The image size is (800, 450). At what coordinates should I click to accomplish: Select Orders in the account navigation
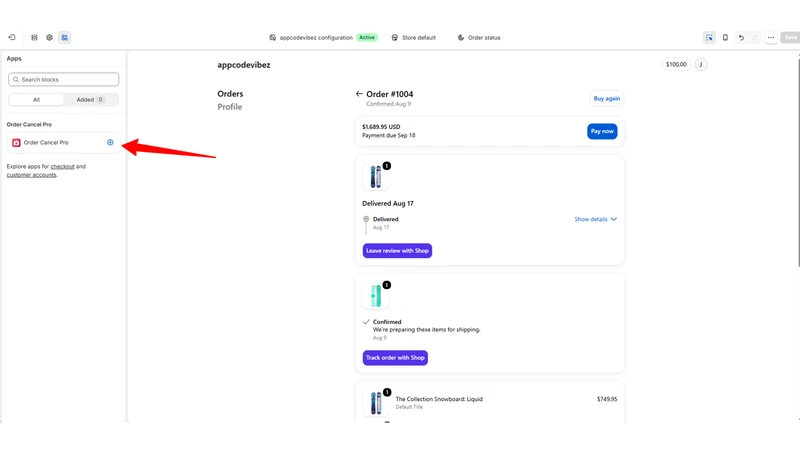click(x=230, y=94)
